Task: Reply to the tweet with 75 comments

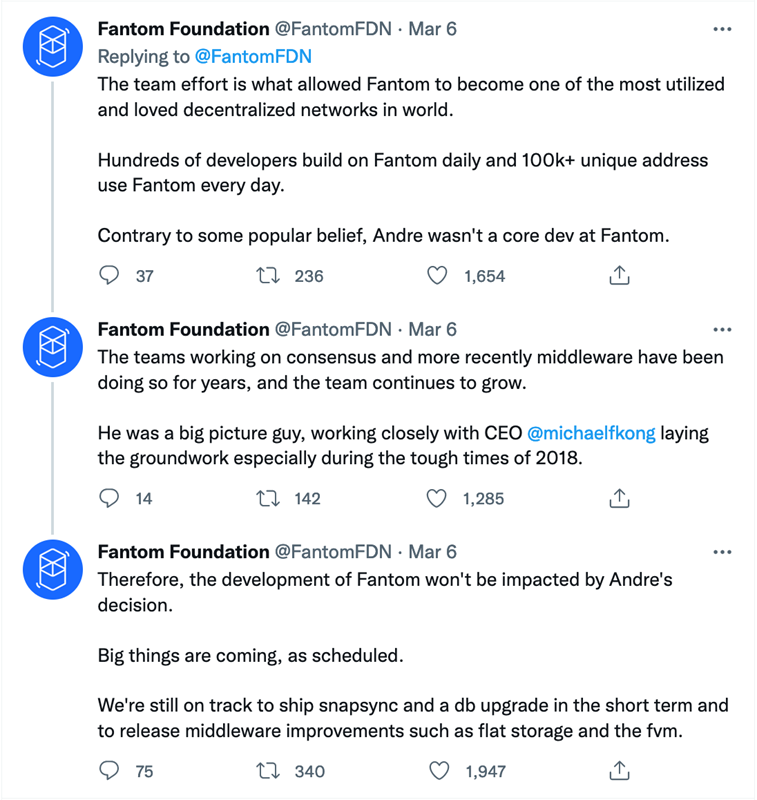Action: point(109,770)
